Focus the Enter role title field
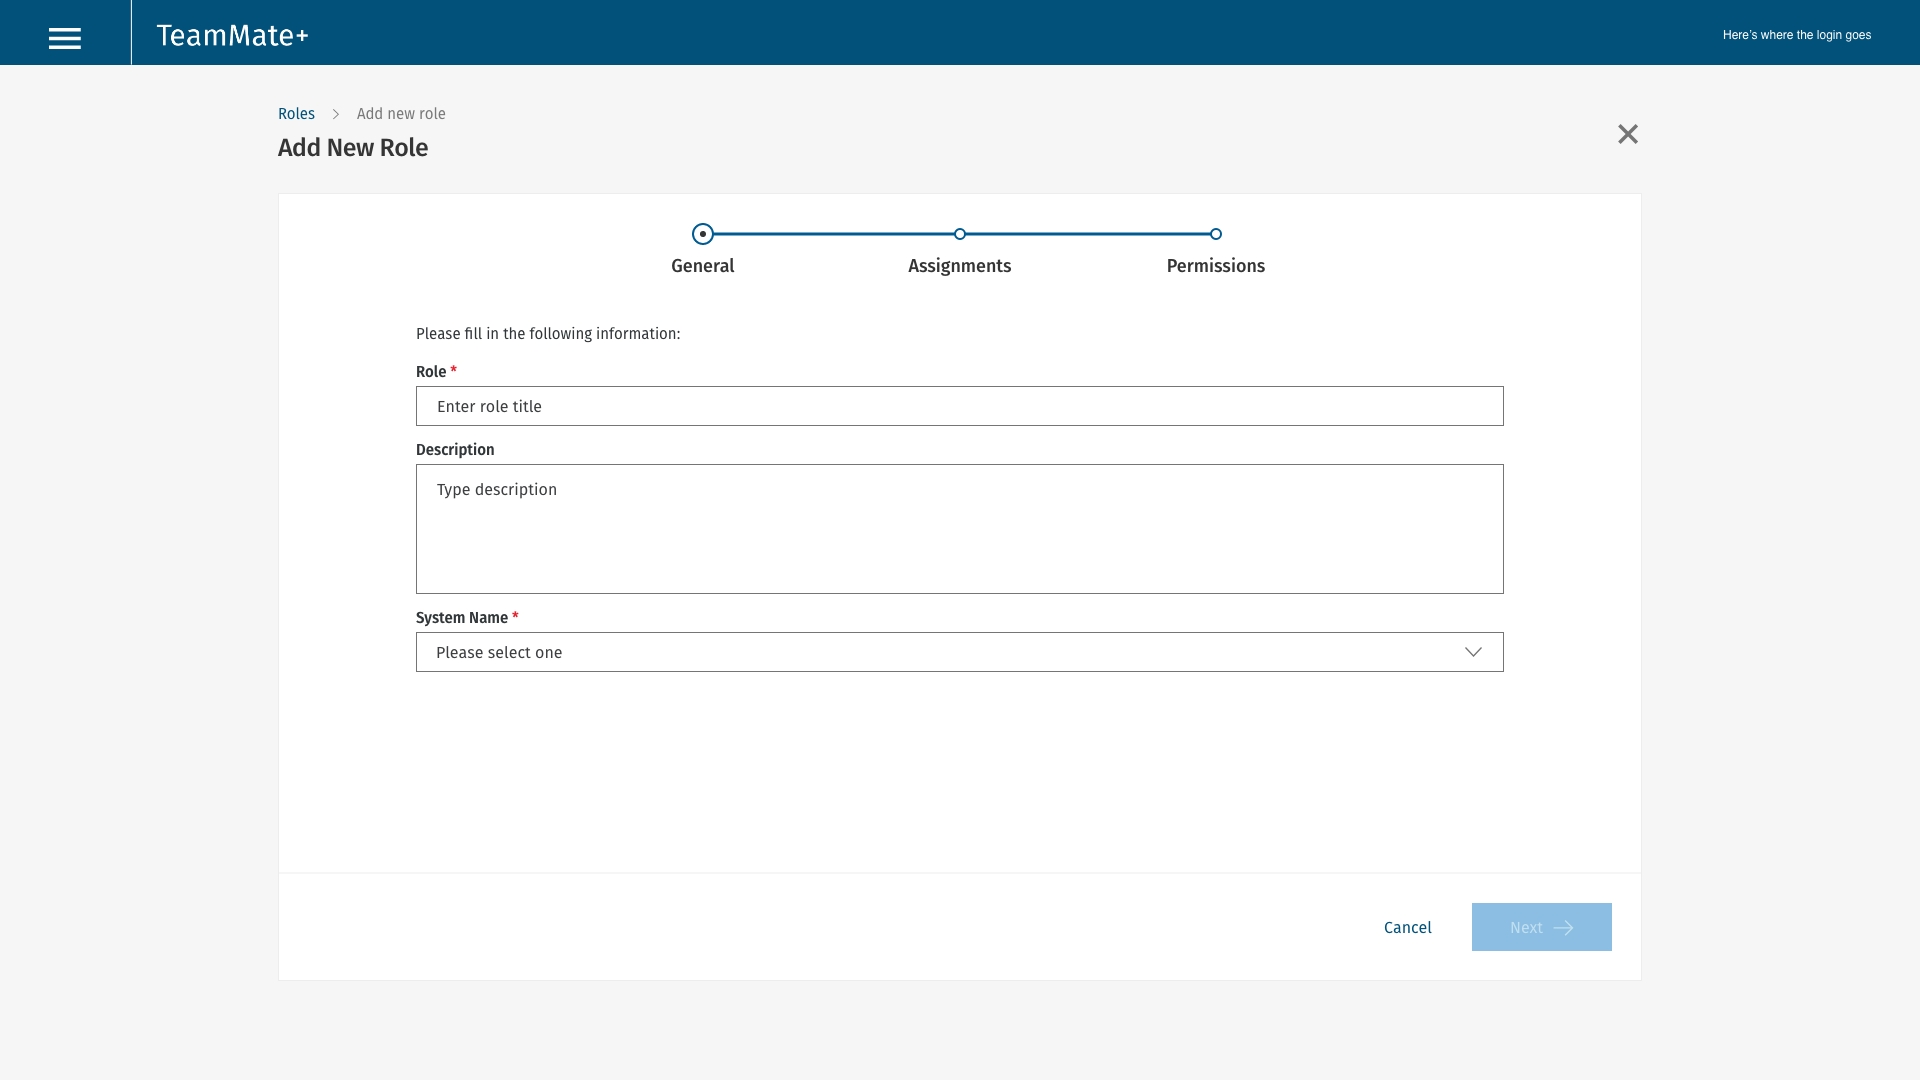 (960, 406)
